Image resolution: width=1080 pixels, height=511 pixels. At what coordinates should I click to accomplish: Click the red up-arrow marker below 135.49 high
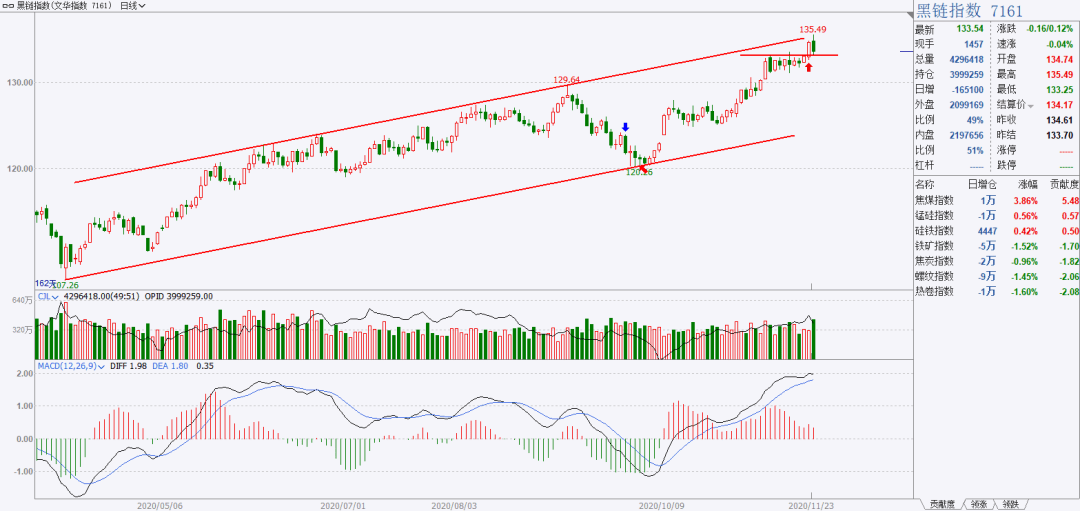point(809,67)
